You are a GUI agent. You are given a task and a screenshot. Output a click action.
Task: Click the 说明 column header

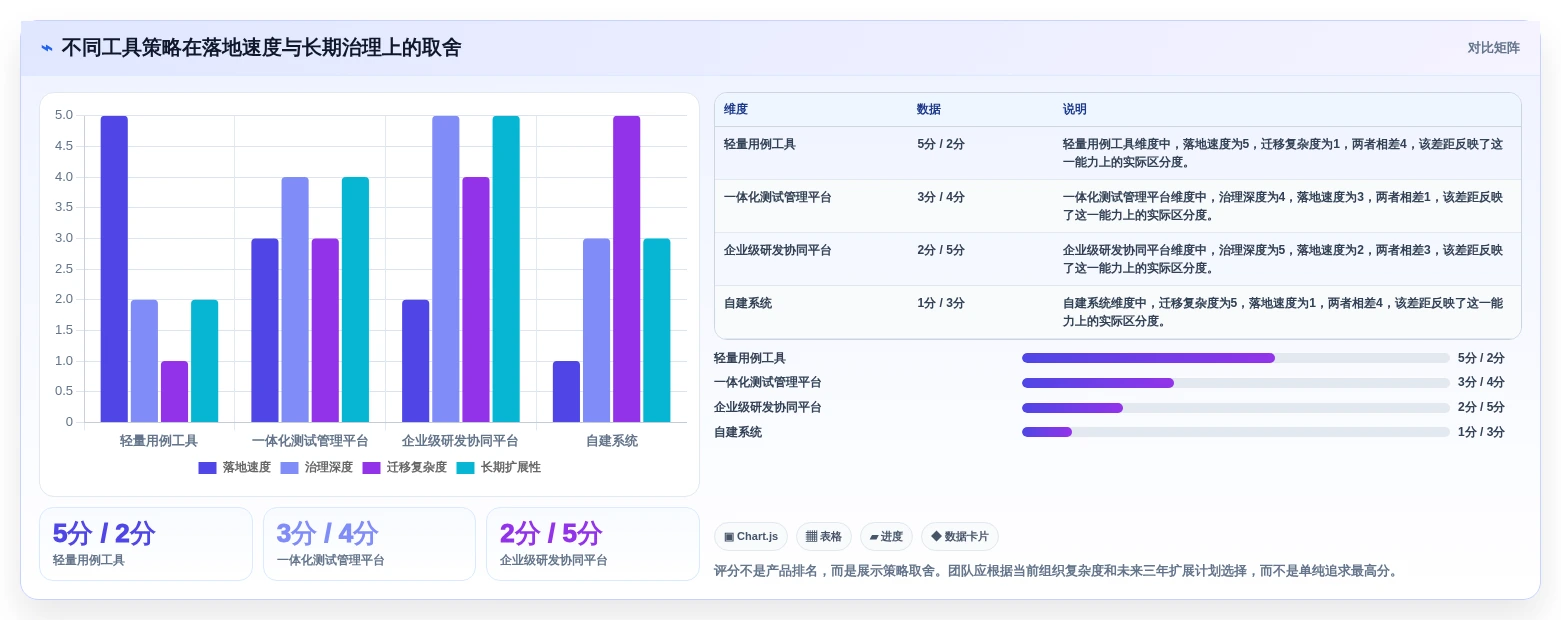(1075, 110)
